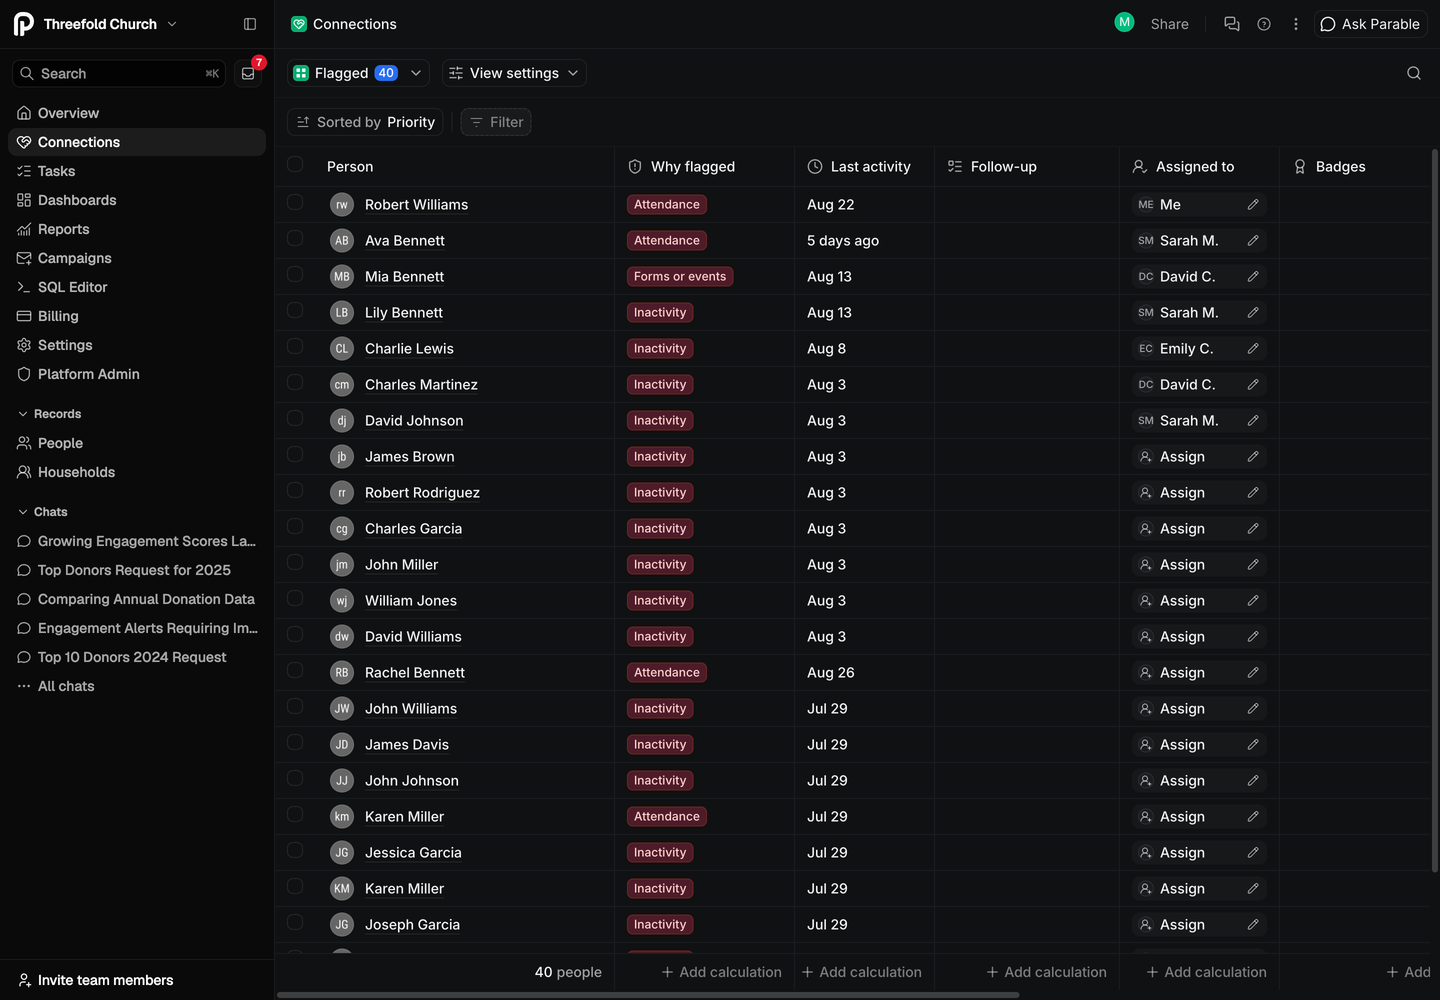Go to Overview in sidebar
Viewport: 1440px width, 1000px height.
click(137, 113)
